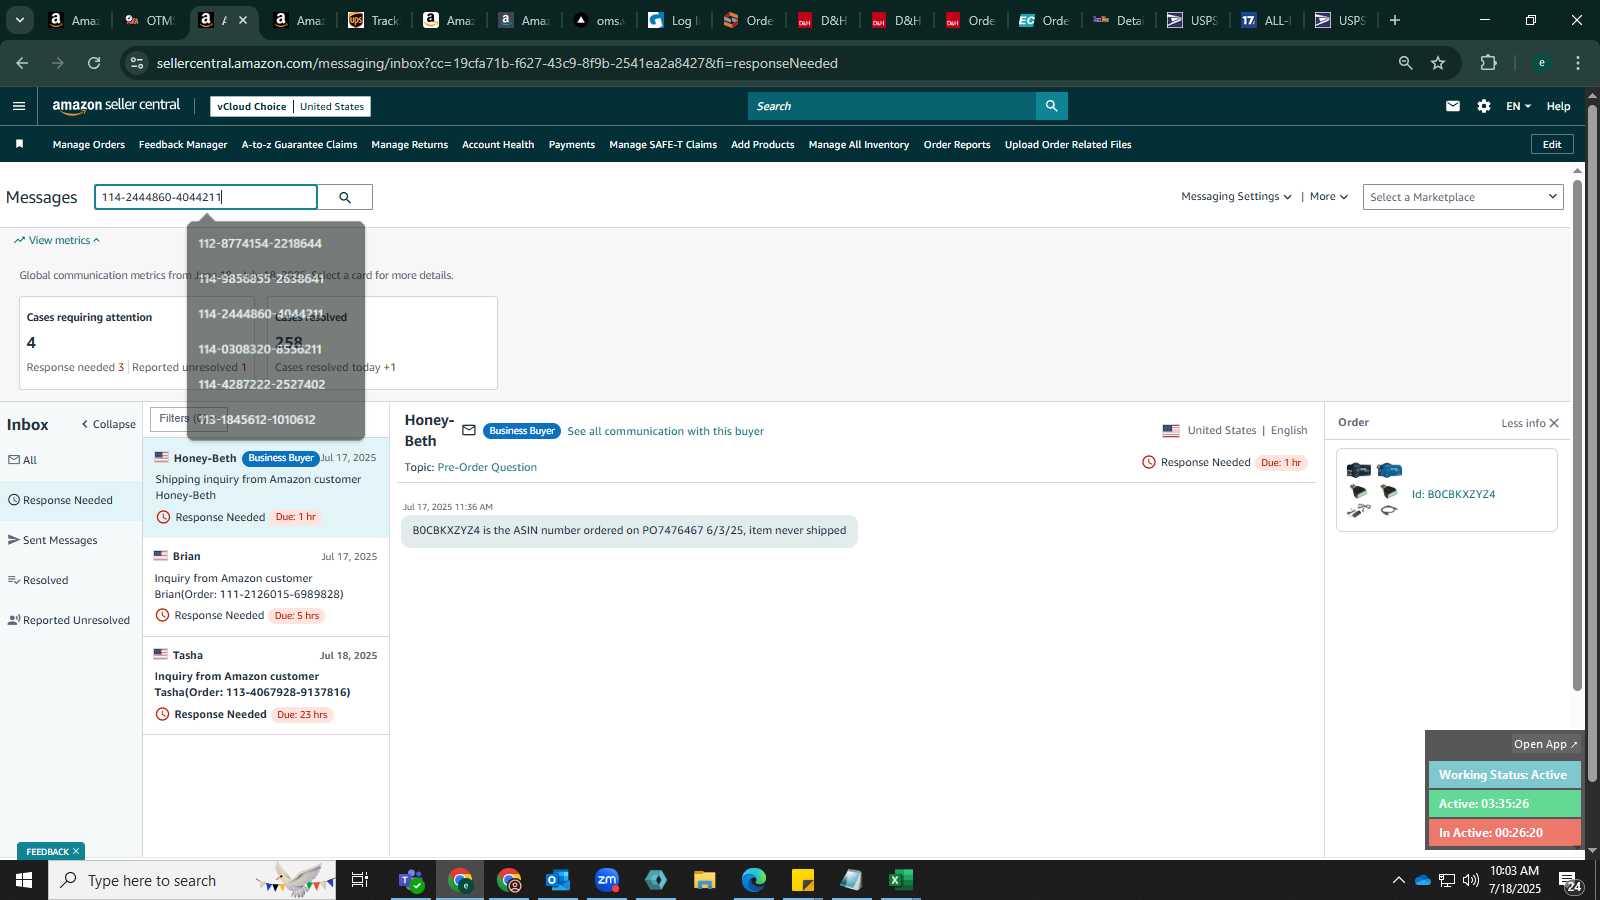The height and width of the screenshot is (900, 1600).
Task: Show hidden system tray icons
Action: (x=1398, y=880)
